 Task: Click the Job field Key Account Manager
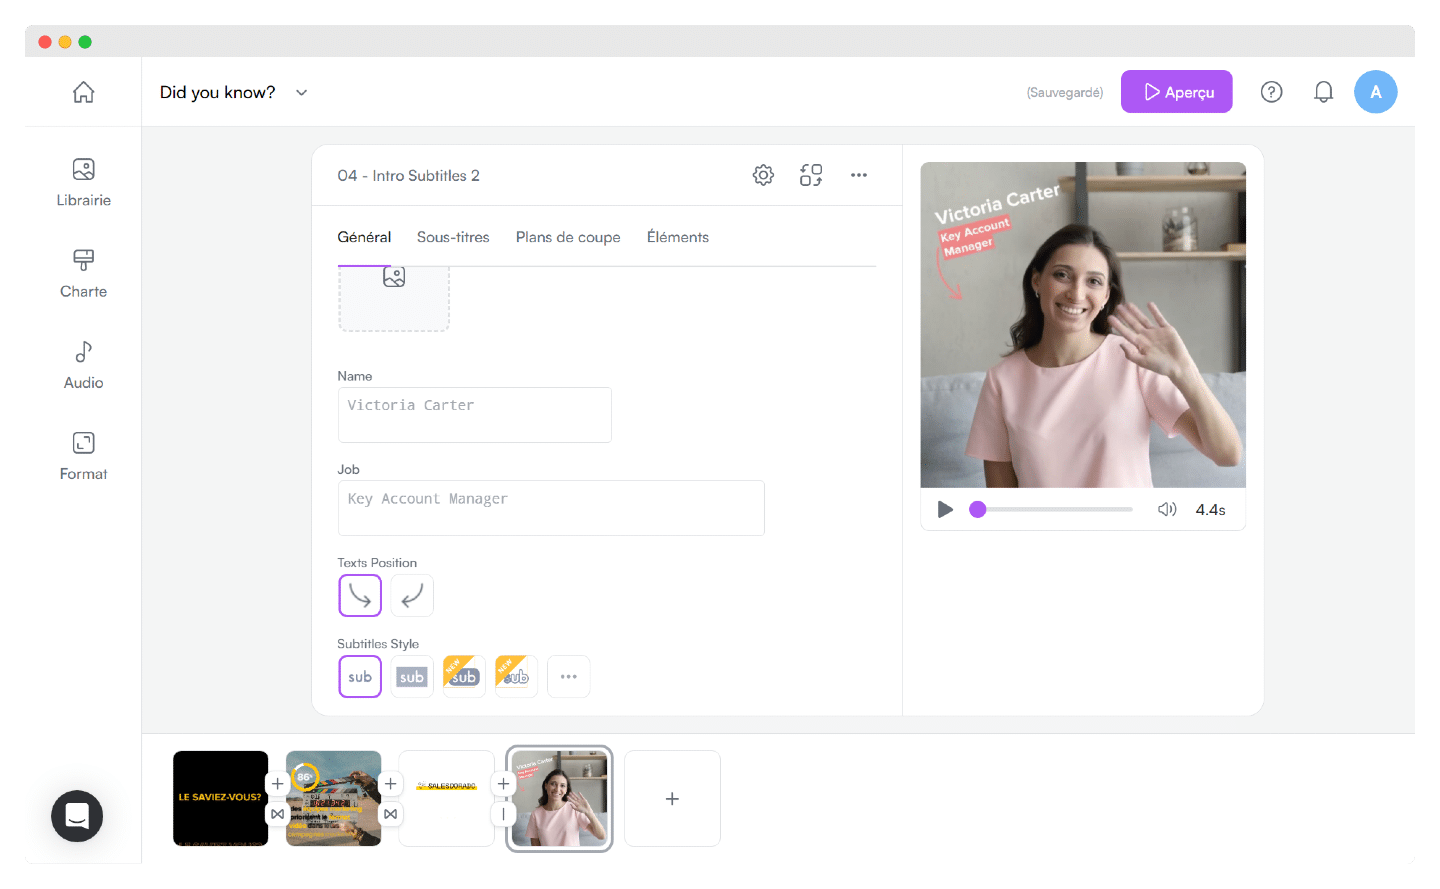pyautogui.click(x=551, y=508)
